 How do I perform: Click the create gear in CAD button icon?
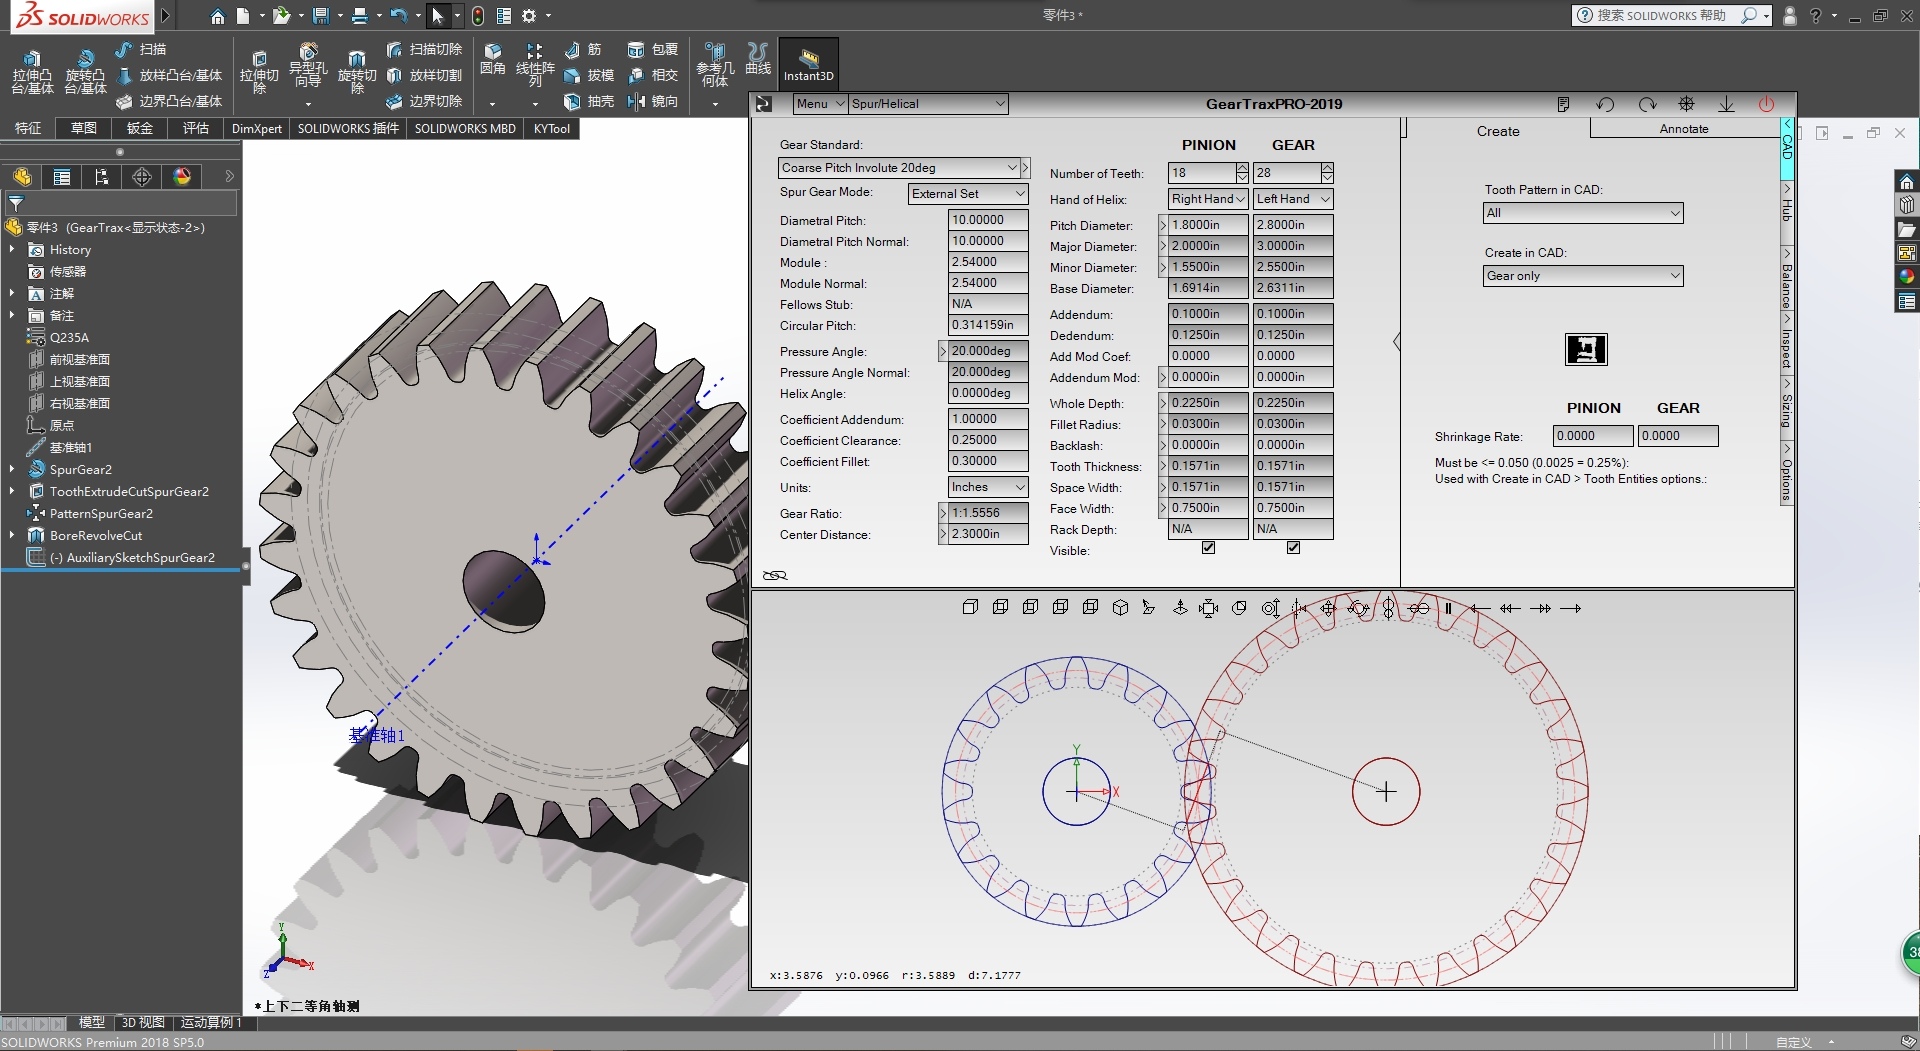click(1586, 349)
